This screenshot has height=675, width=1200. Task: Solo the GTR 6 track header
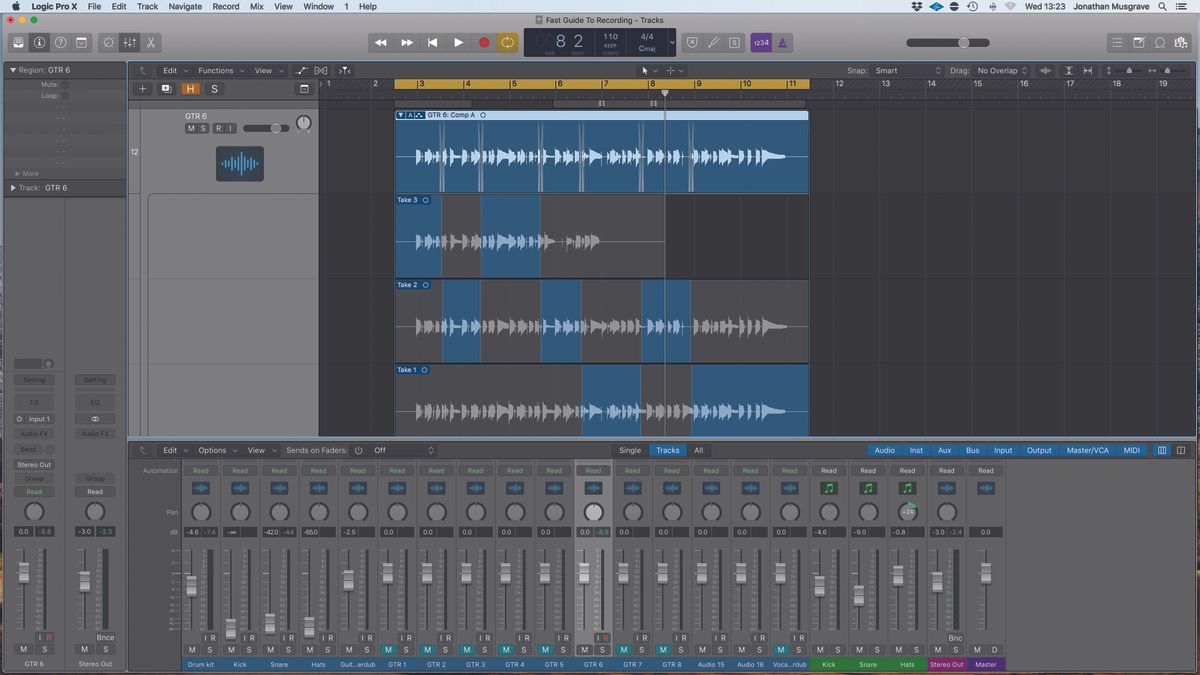[x=204, y=128]
